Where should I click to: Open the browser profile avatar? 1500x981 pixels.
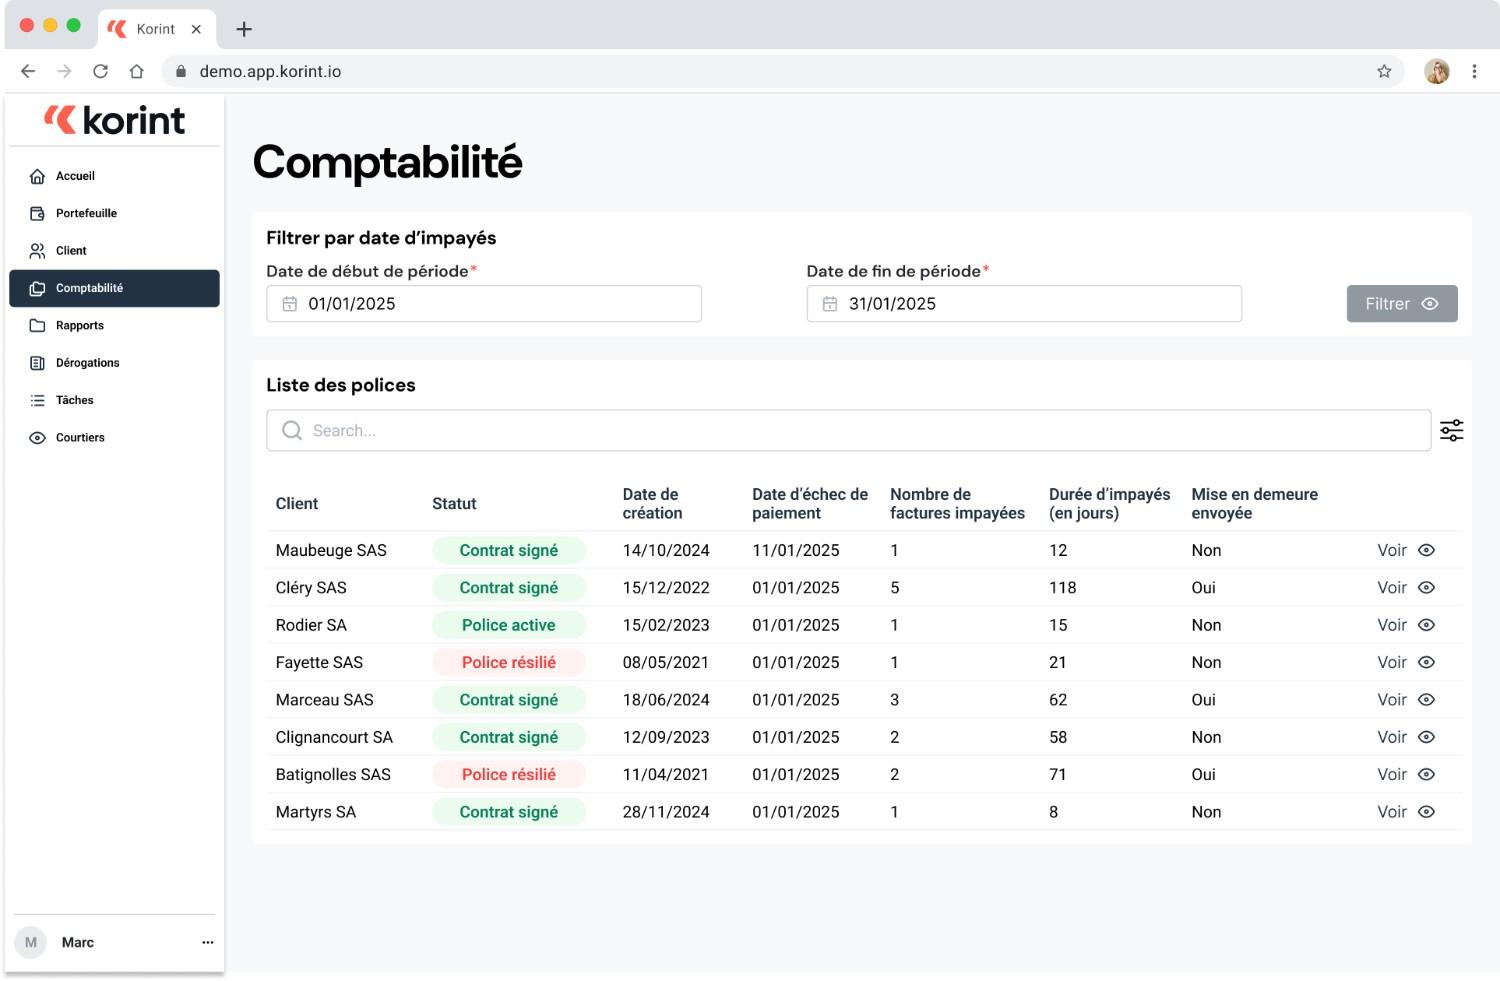tap(1437, 71)
